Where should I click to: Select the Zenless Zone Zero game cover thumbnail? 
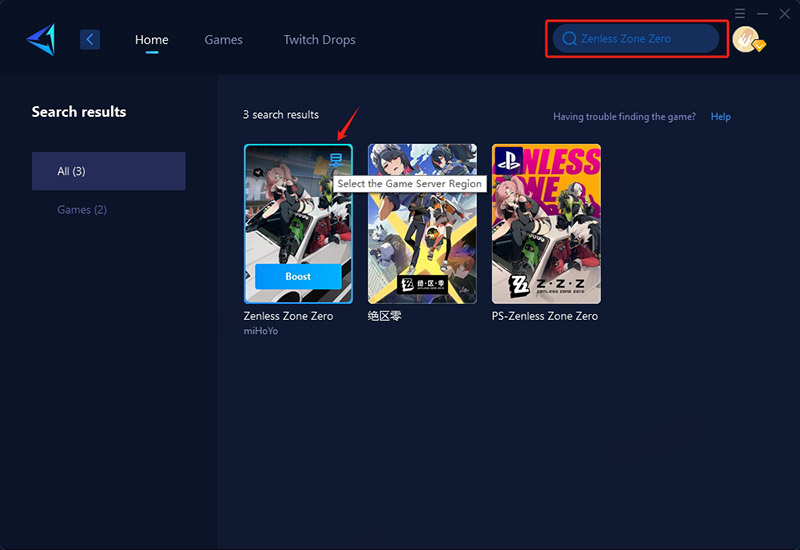pos(298,223)
